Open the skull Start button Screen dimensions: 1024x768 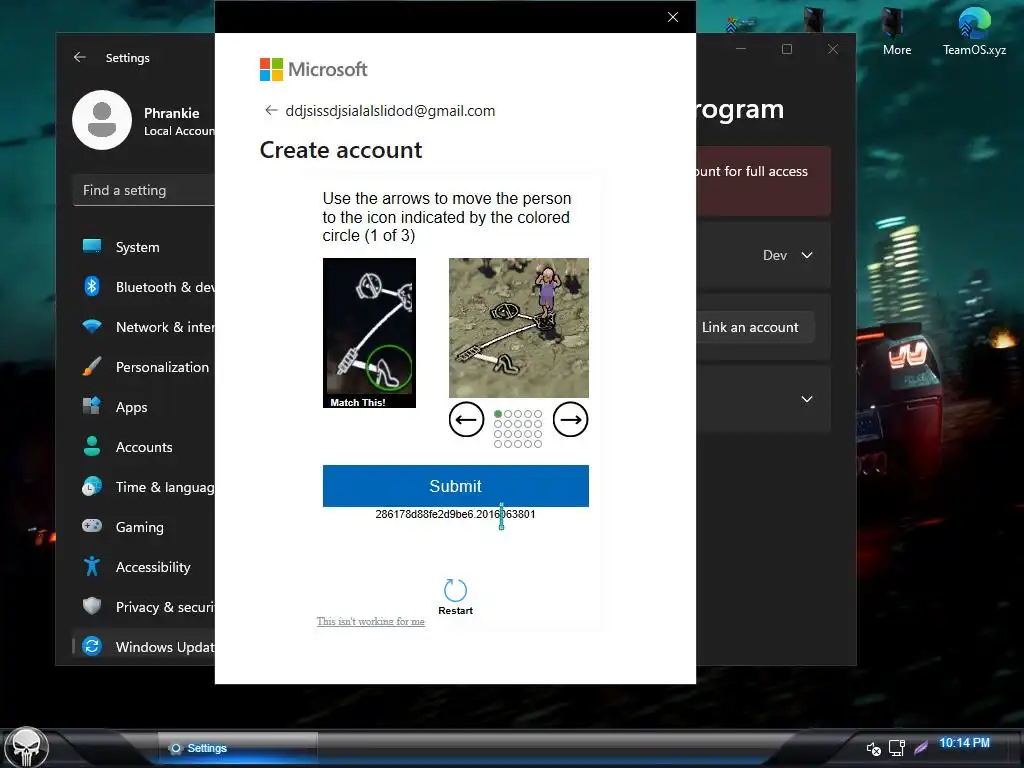(26, 748)
